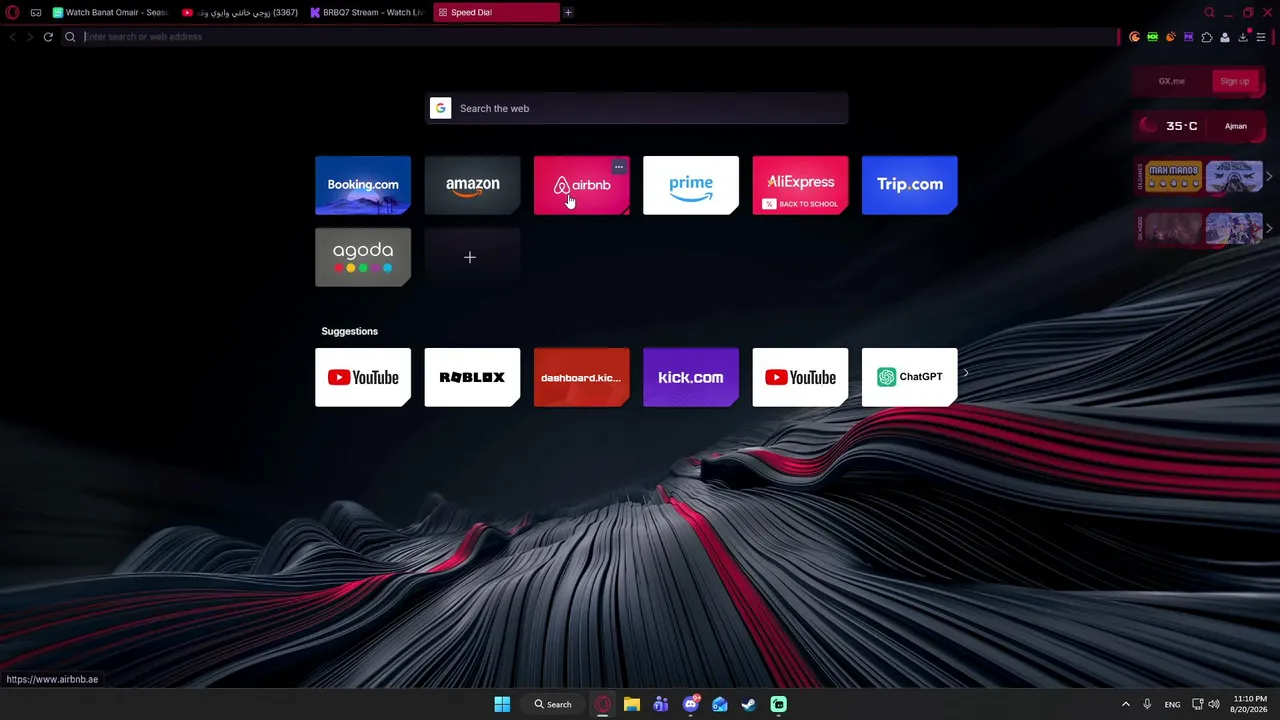Open the workspaces icon beside the Opera logo
Screen dimensions: 1280x720
[36, 12]
